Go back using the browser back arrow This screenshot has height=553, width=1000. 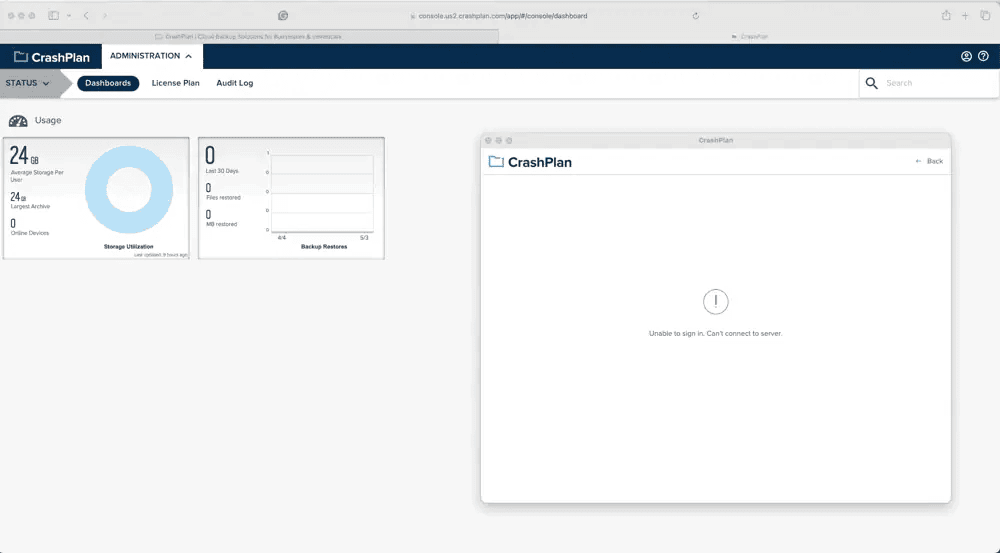tap(86, 16)
